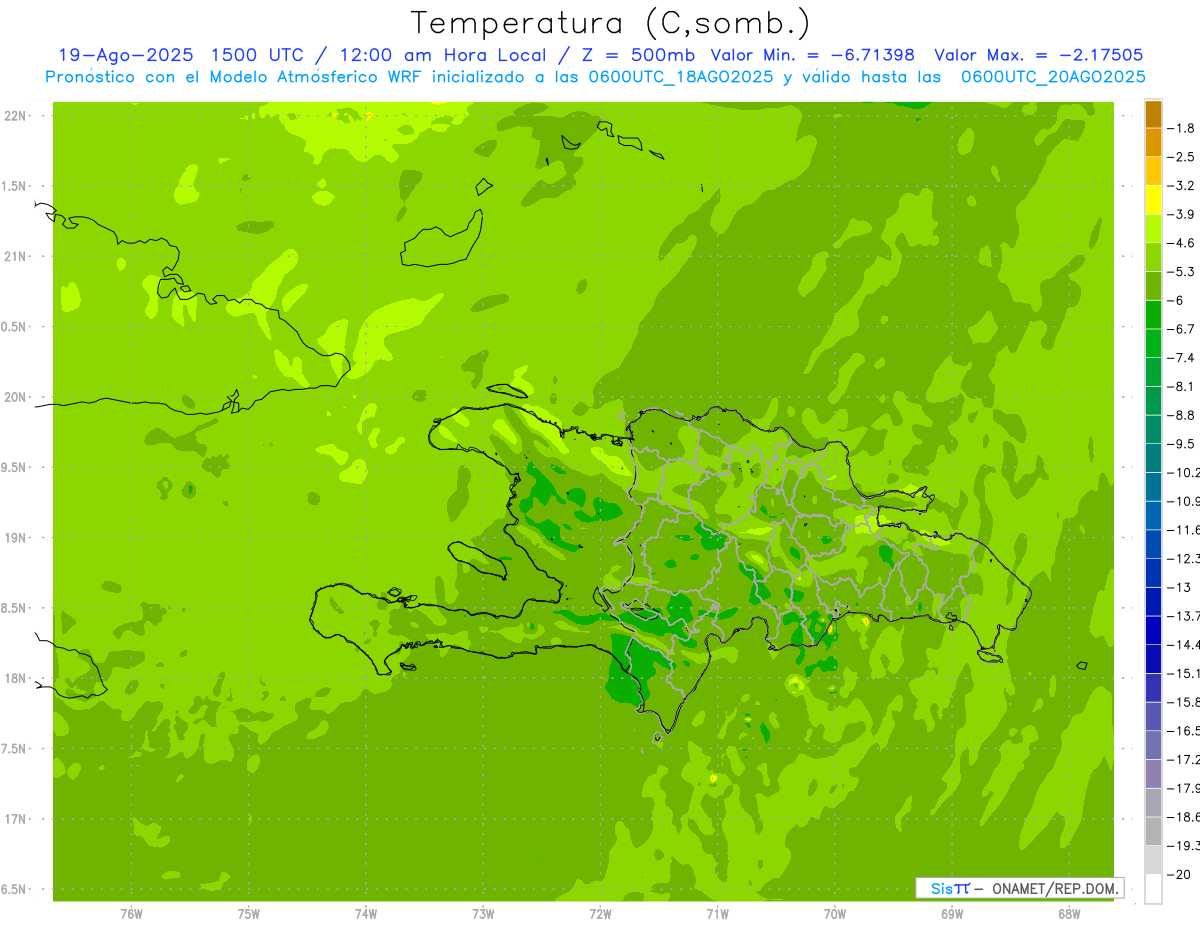1200x927 pixels.
Task: Click the '72W' longitude label
Action: pyautogui.click(x=600, y=913)
